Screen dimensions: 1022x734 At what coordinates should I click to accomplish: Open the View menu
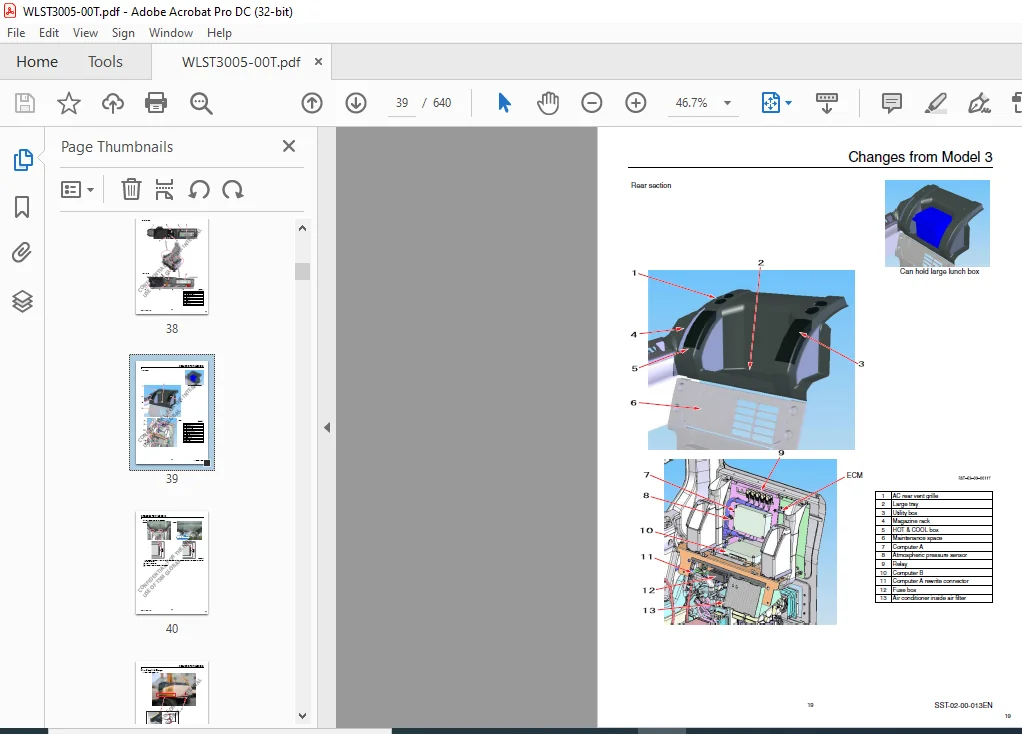pyautogui.click(x=85, y=33)
